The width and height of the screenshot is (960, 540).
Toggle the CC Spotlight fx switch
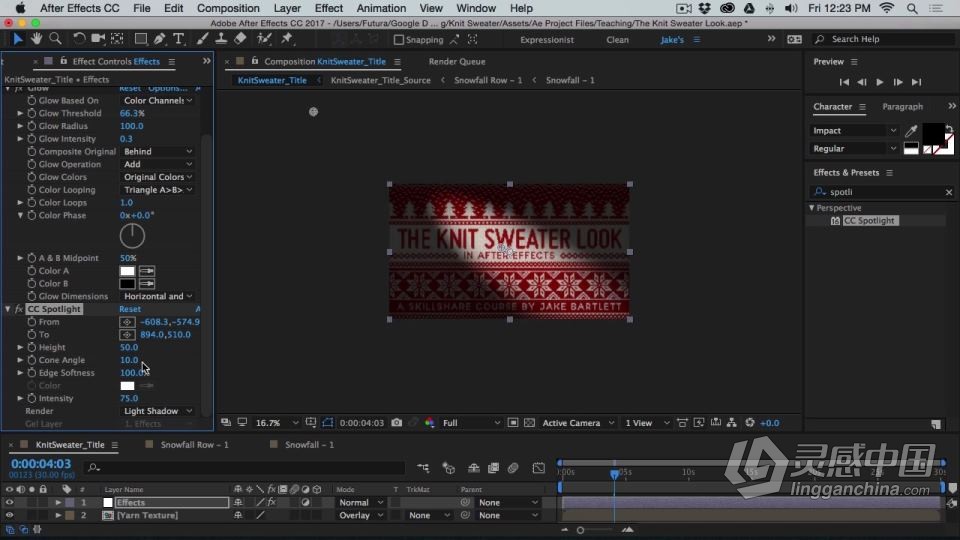coord(19,309)
